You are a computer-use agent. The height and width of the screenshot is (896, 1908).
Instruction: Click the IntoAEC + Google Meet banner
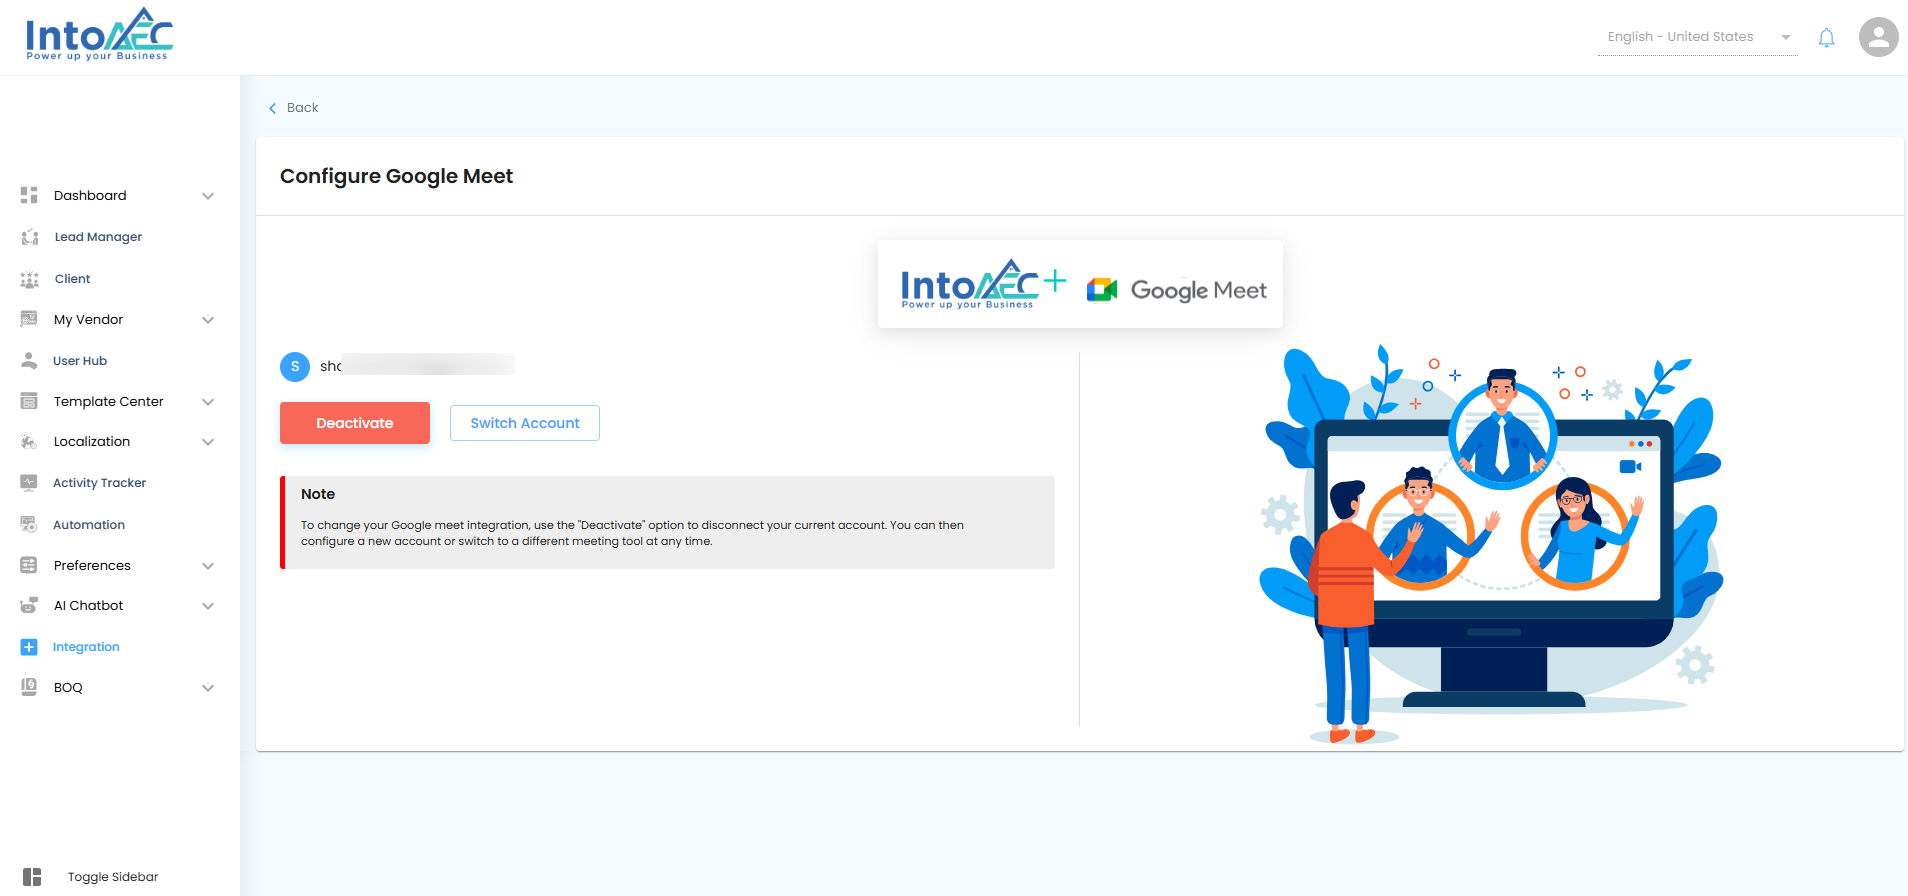tap(1080, 284)
